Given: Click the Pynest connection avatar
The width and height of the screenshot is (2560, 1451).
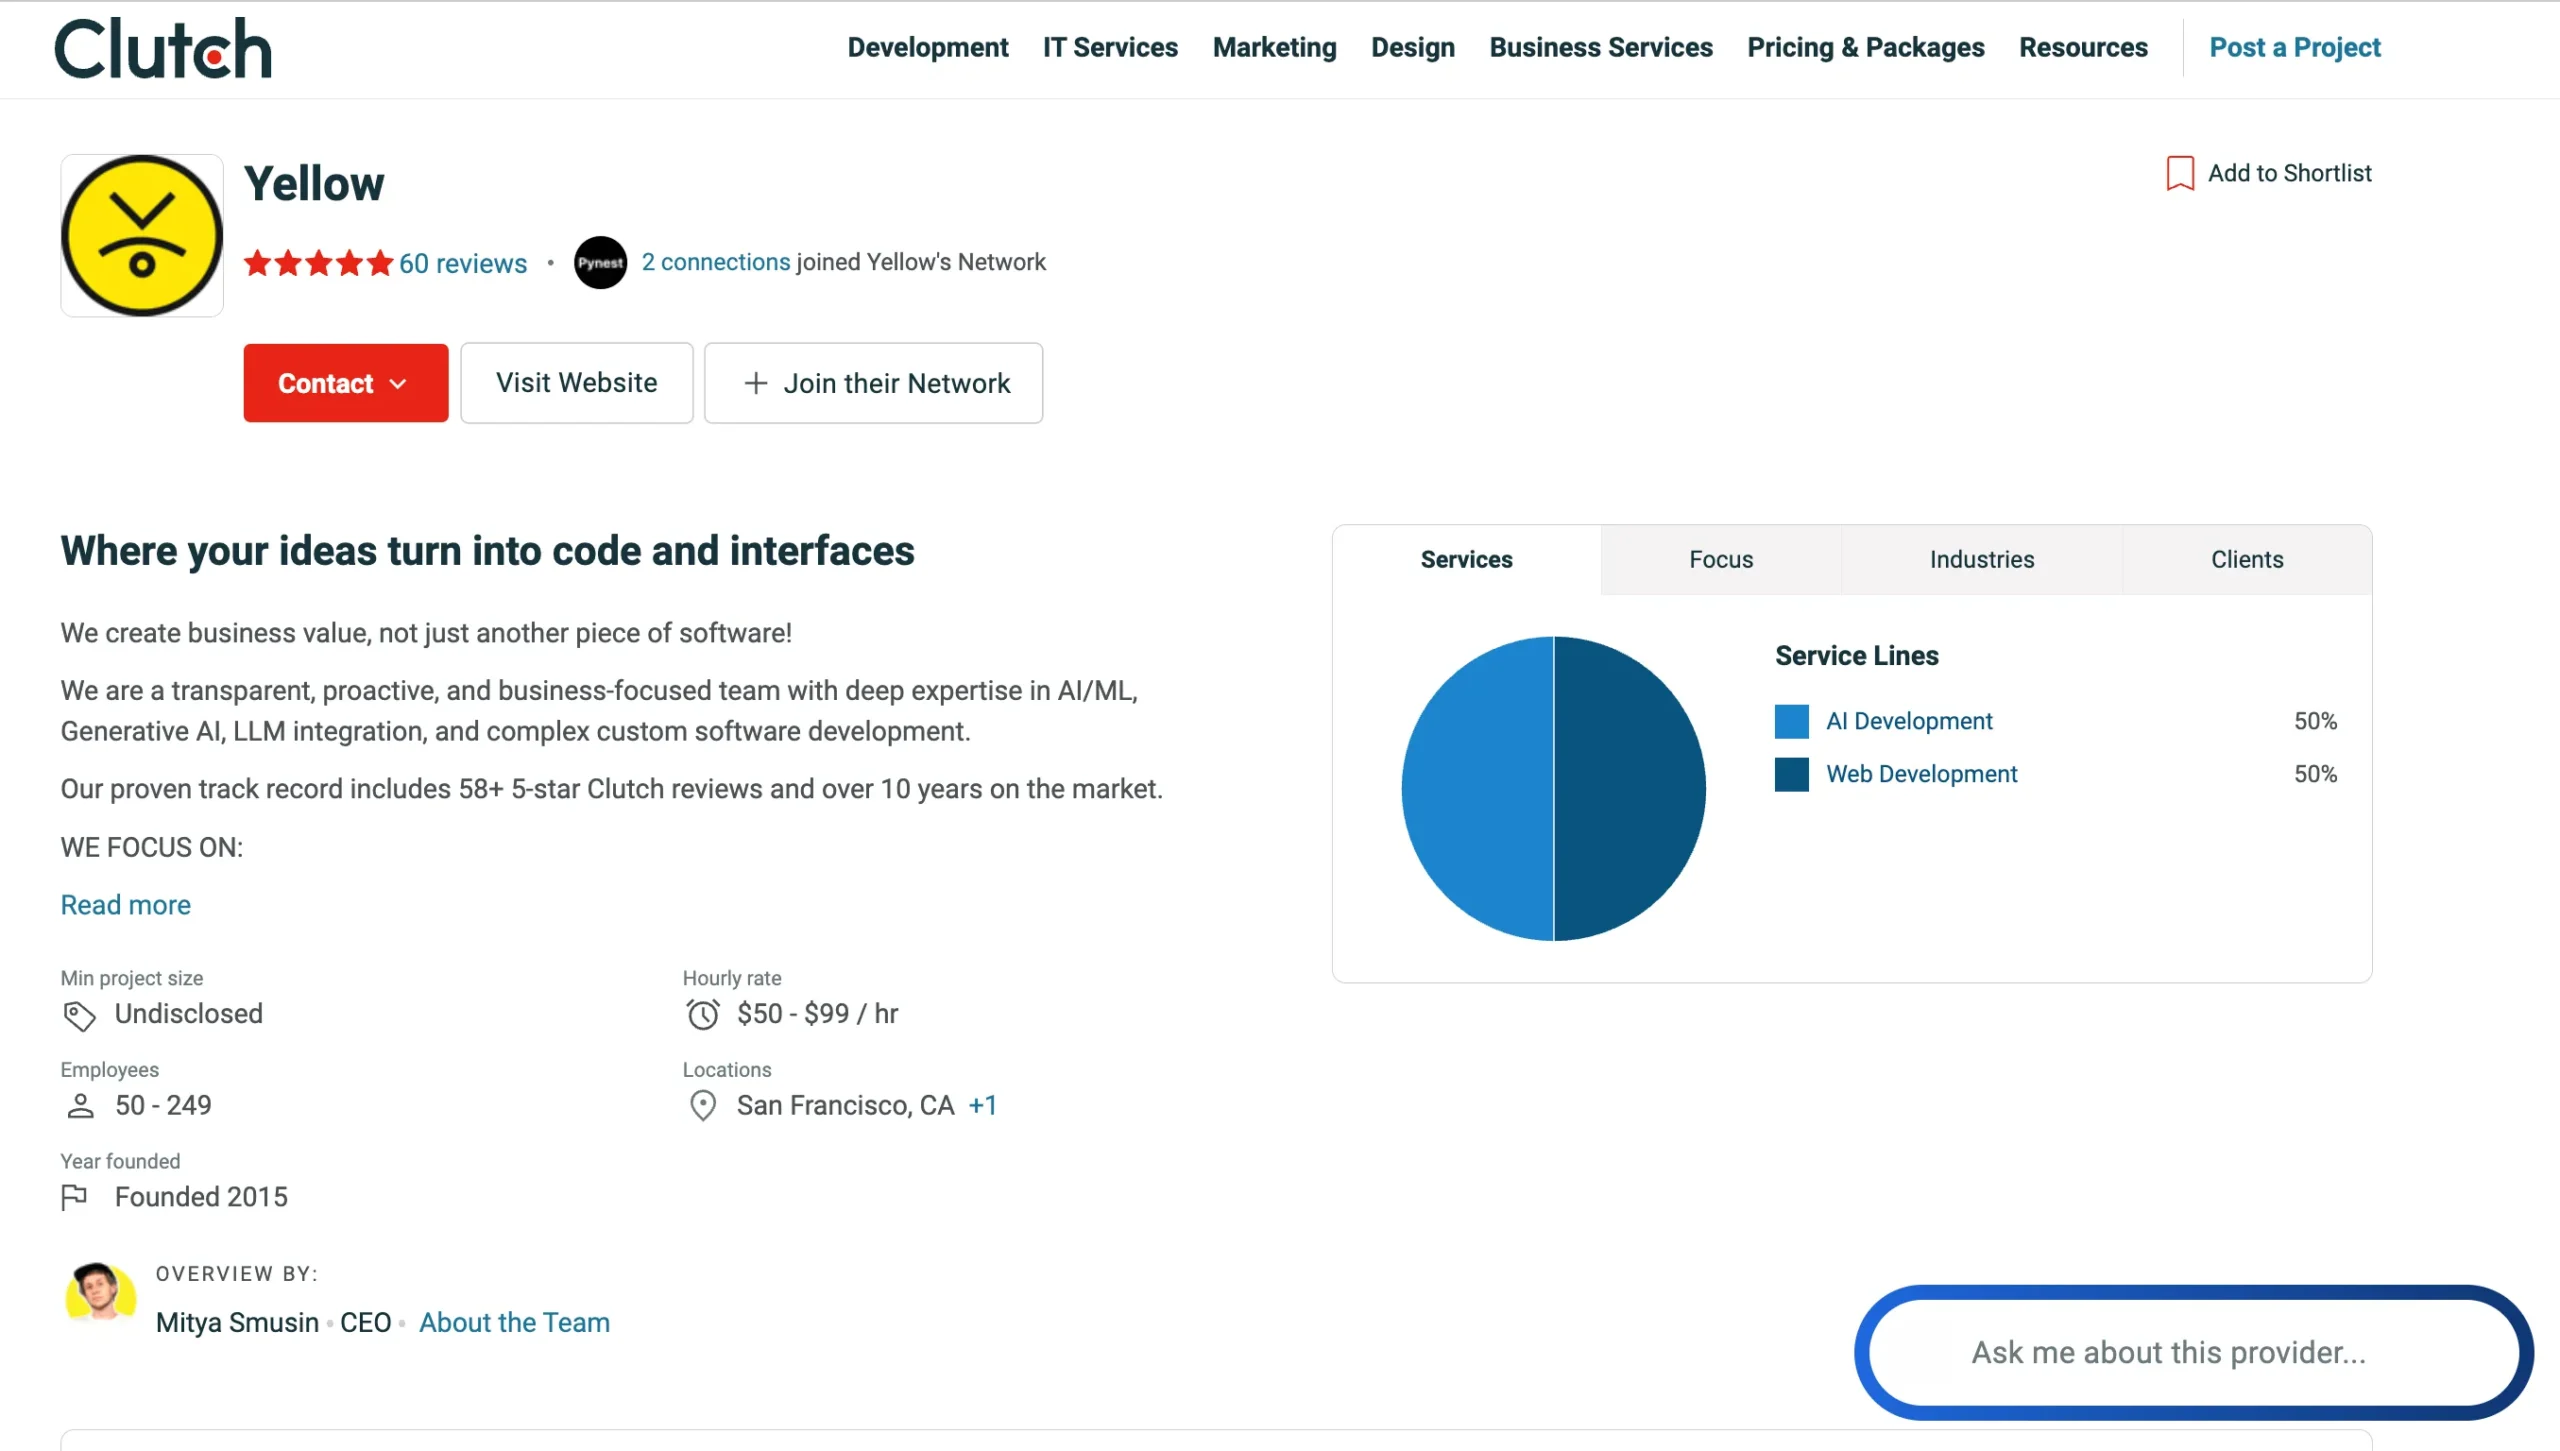Looking at the screenshot, I should (x=600, y=262).
